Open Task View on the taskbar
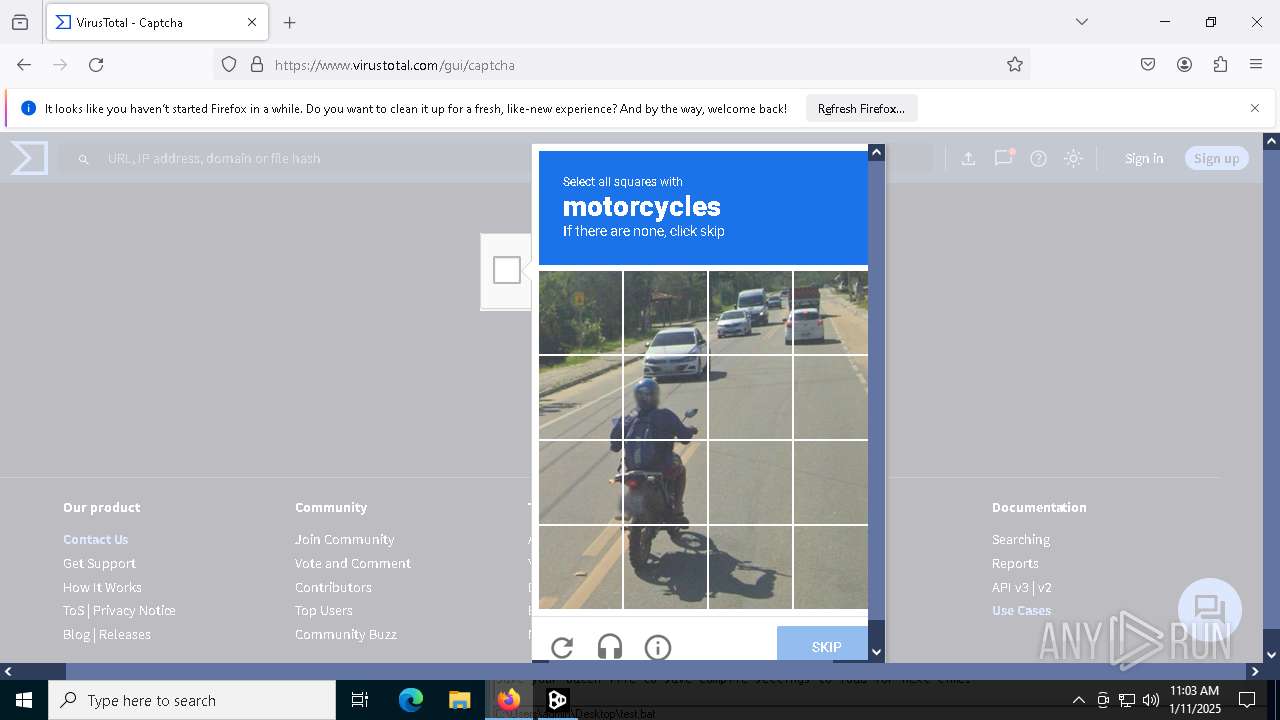Image resolution: width=1280 pixels, height=720 pixels. pyautogui.click(x=360, y=700)
